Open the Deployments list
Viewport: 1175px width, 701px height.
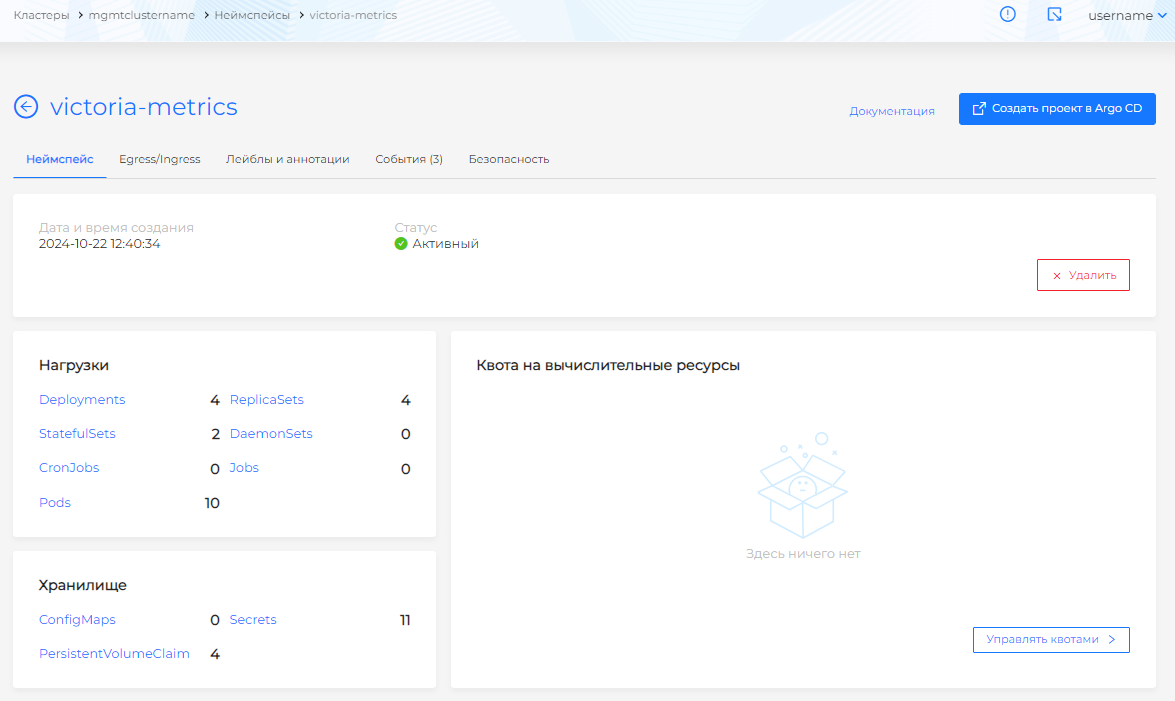[82, 400]
